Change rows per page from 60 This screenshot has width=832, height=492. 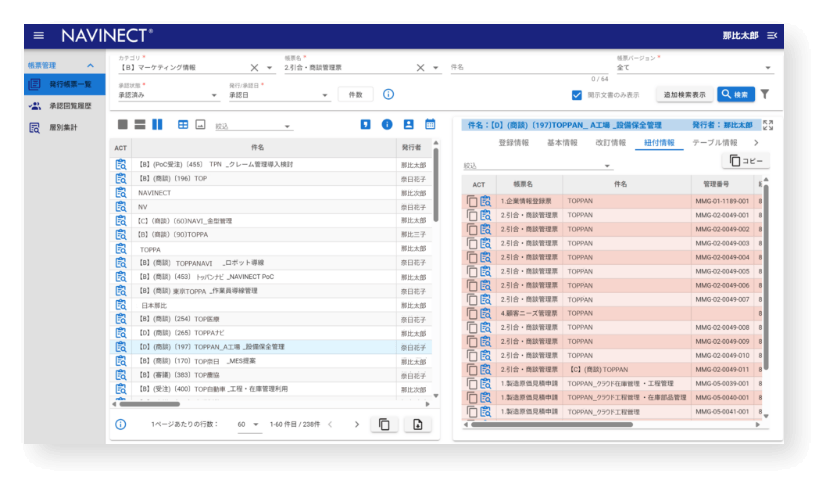coord(248,424)
